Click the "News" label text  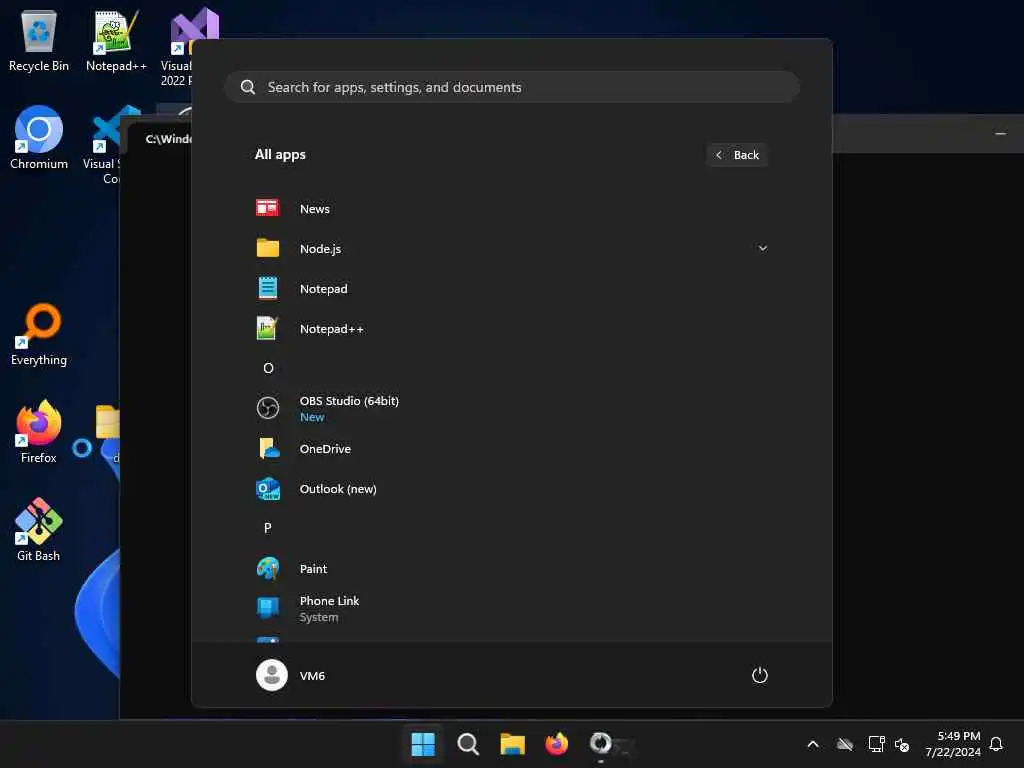(x=315, y=208)
